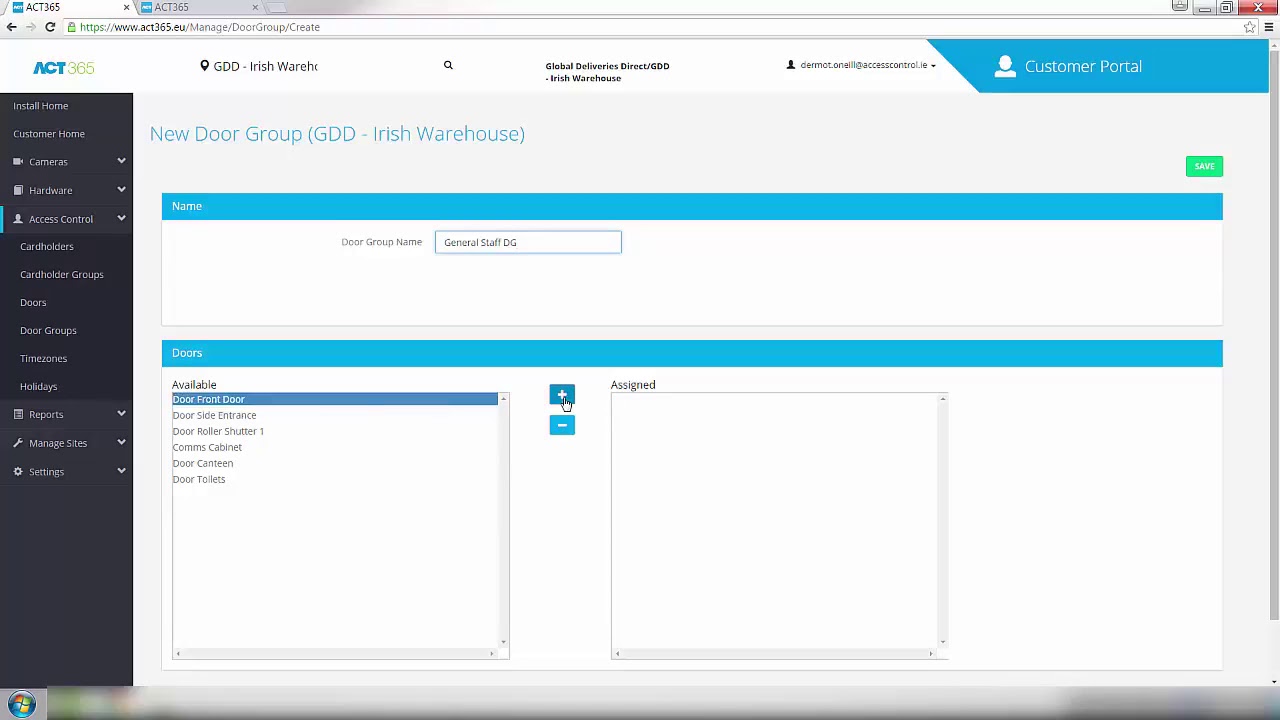The width and height of the screenshot is (1280, 720).
Task: Open Cardholder Groups in the sidebar
Action: tap(62, 275)
